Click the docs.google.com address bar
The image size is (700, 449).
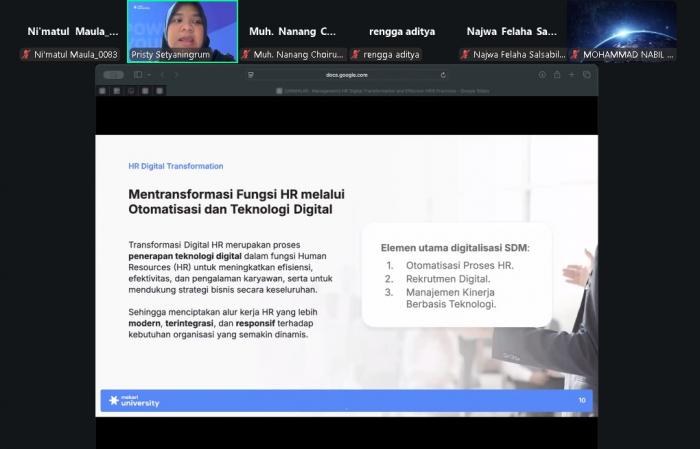pyautogui.click(x=348, y=75)
